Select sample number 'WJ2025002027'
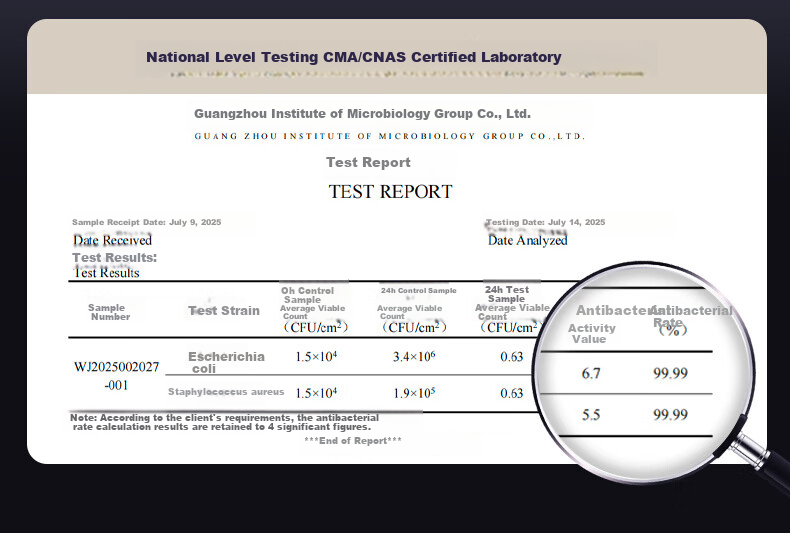Viewport: 790px width, 533px height. pyautogui.click(x=116, y=367)
